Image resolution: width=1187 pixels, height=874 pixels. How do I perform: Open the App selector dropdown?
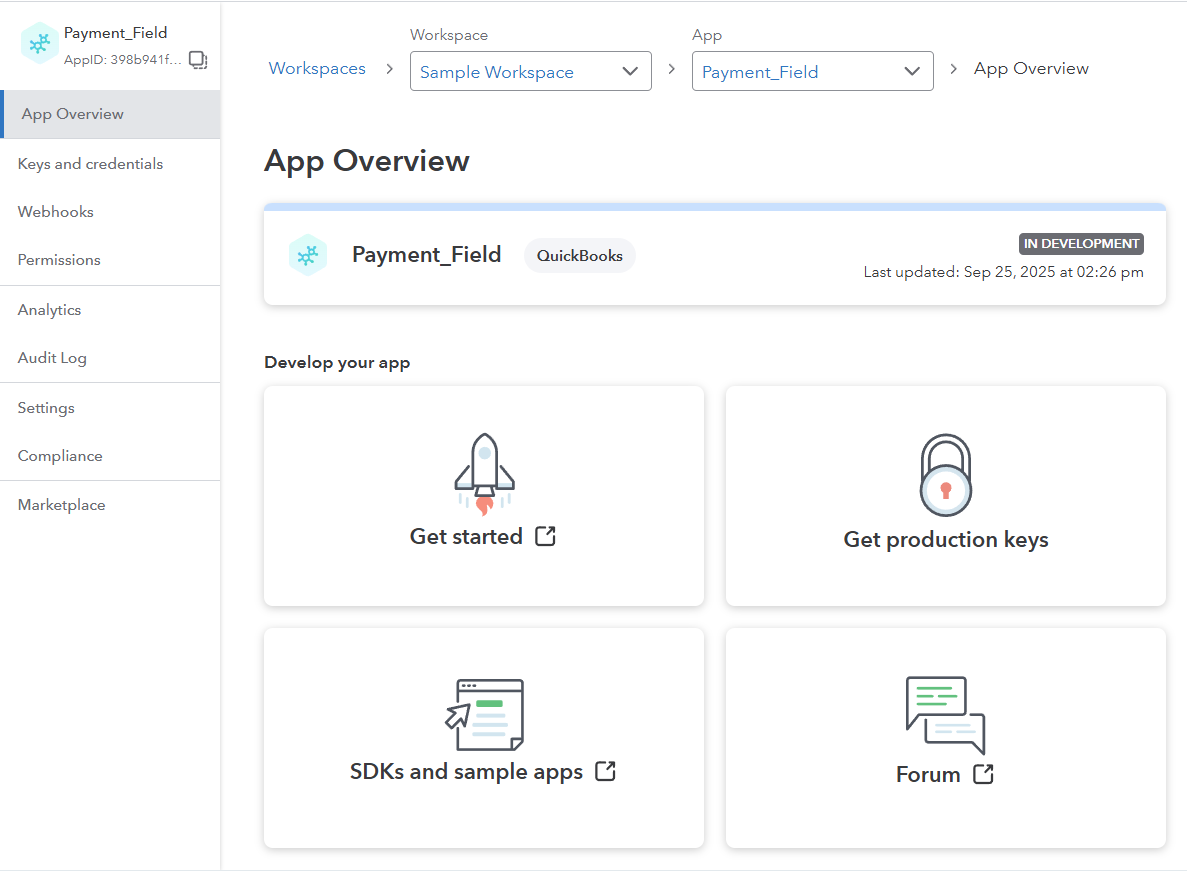click(812, 71)
